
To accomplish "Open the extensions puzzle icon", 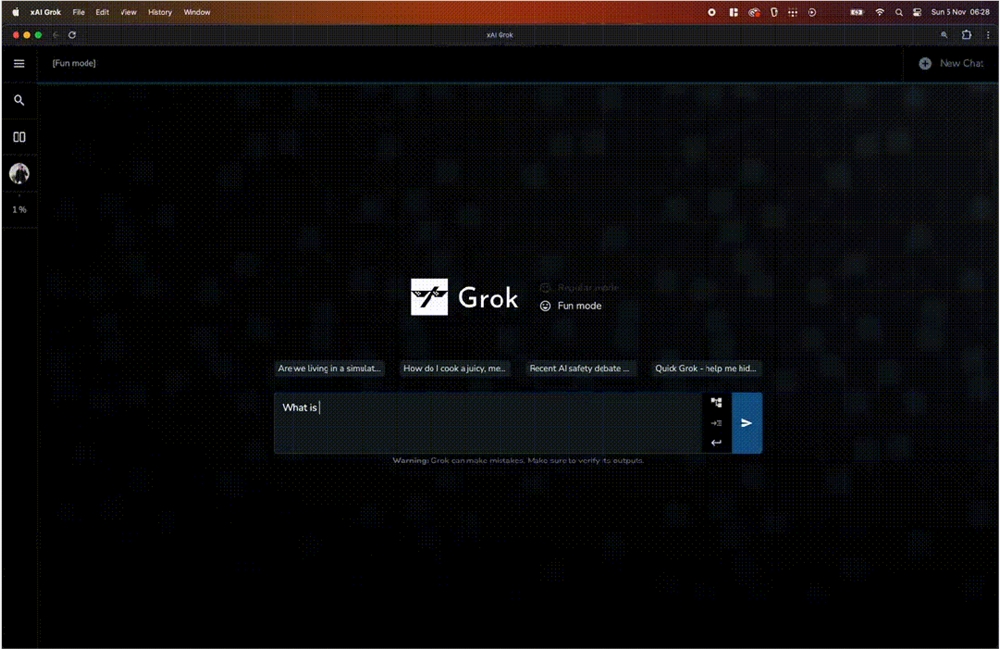I will [966, 35].
